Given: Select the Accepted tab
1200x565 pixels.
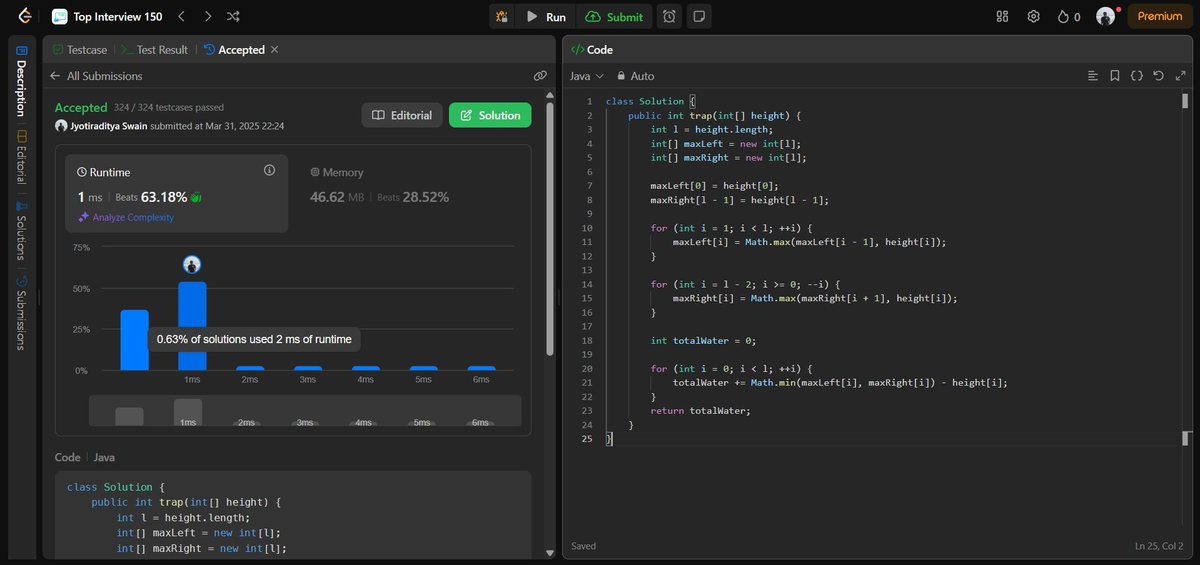Looking at the screenshot, I should [x=234, y=49].
